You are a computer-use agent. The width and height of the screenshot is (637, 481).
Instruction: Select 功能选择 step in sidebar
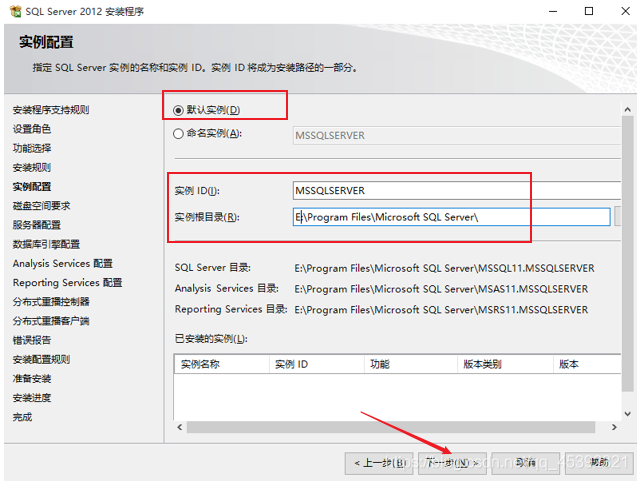coord(32,148)
